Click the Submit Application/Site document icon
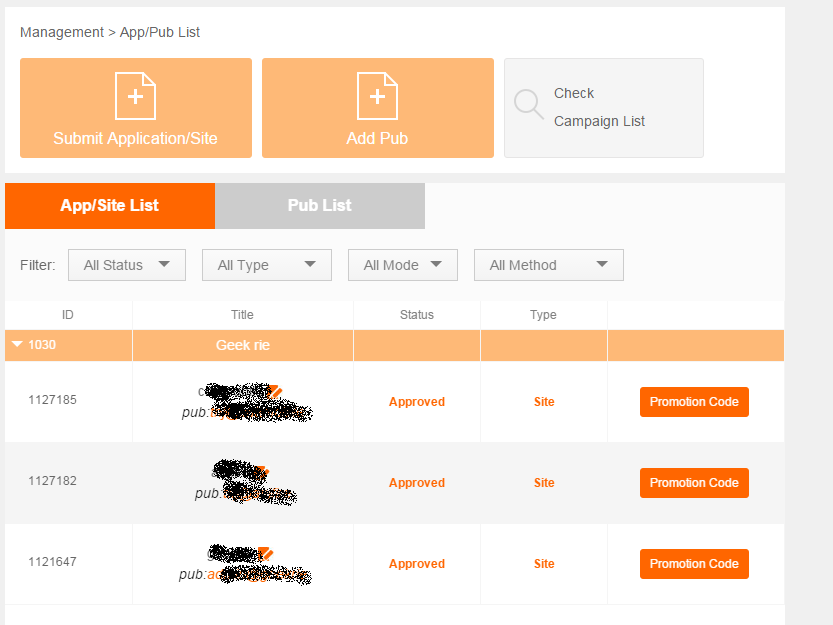833x625 pixels. point(135,96)
